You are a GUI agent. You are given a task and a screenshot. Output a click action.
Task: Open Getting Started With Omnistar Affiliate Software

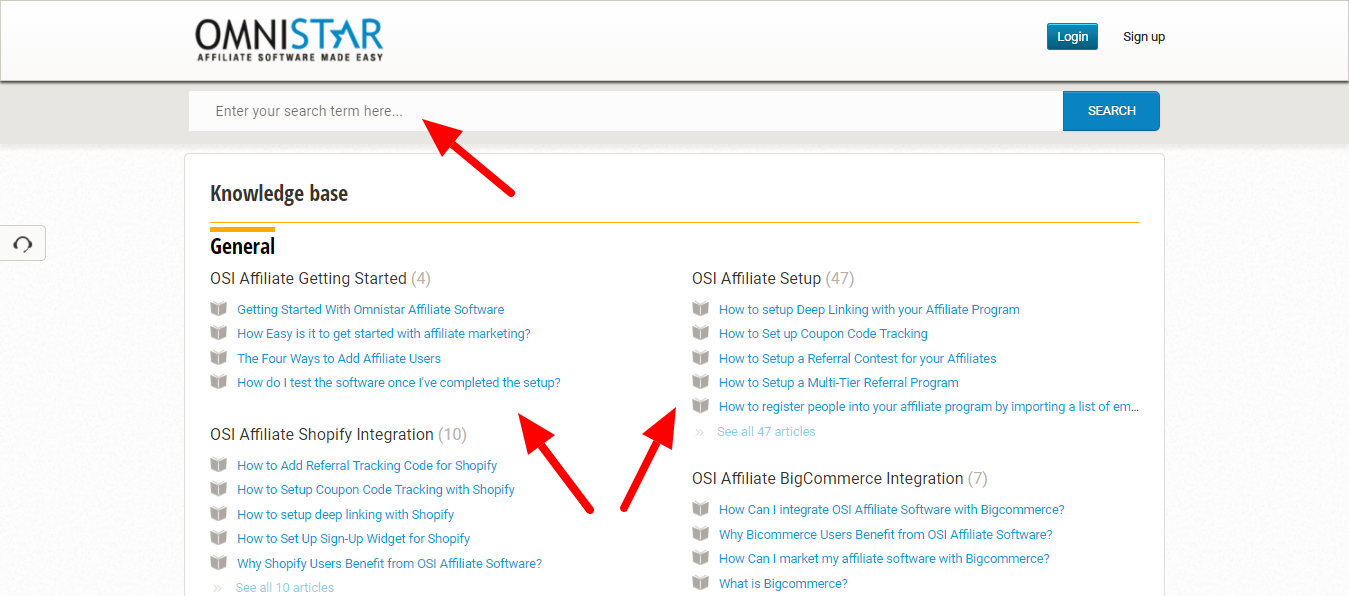(371, 310)
